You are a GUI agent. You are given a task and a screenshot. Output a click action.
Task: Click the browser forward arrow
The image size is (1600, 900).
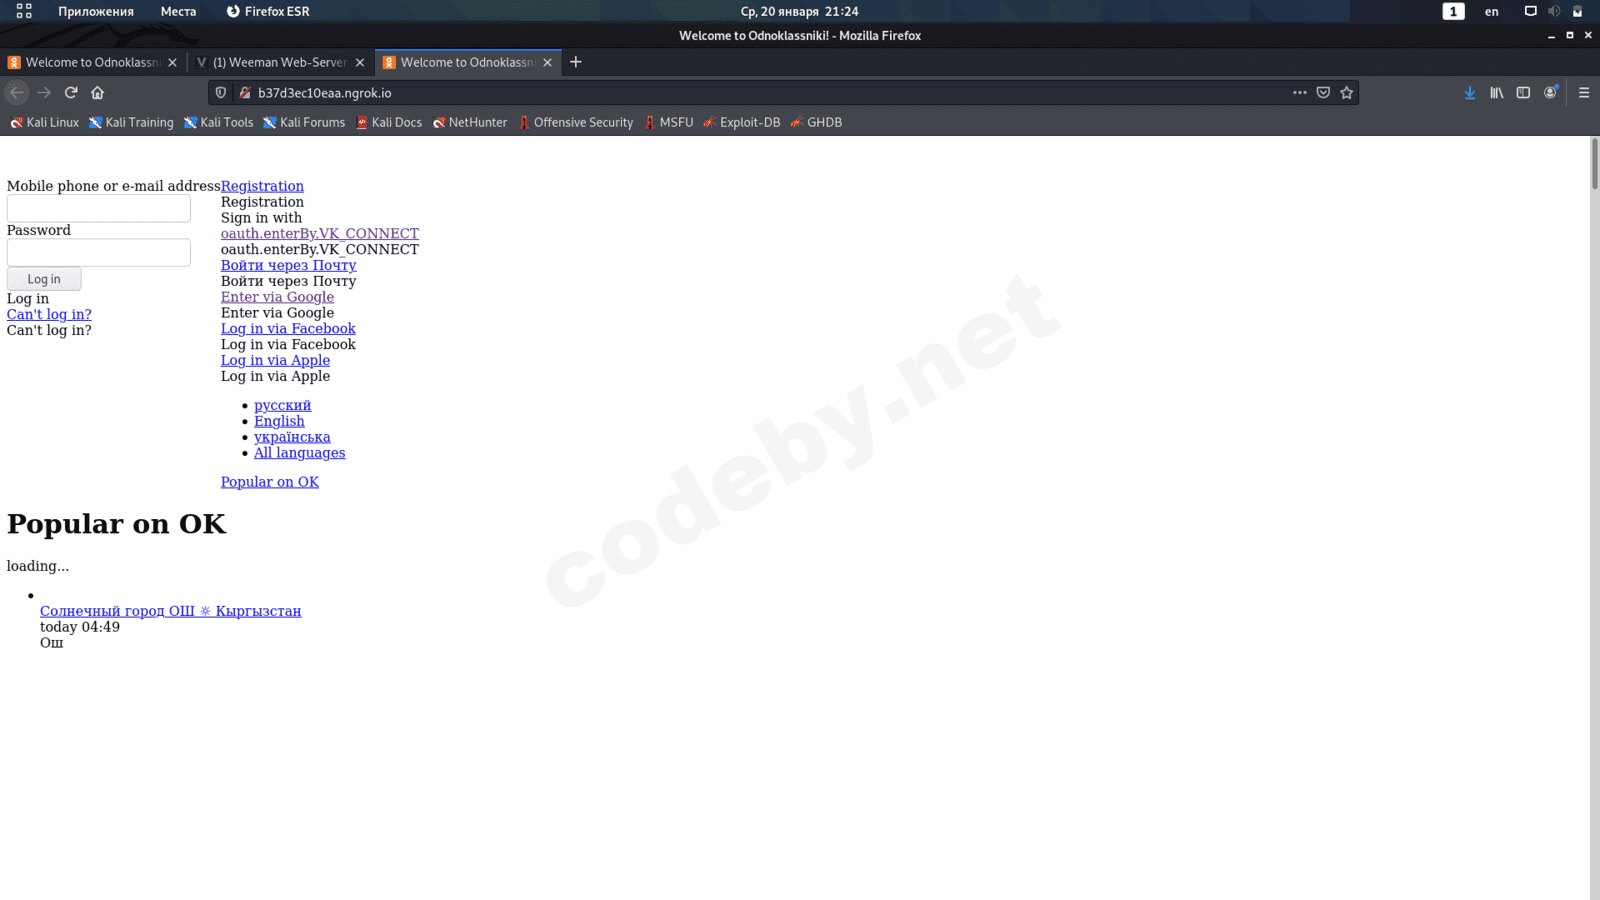click(44, 93)
